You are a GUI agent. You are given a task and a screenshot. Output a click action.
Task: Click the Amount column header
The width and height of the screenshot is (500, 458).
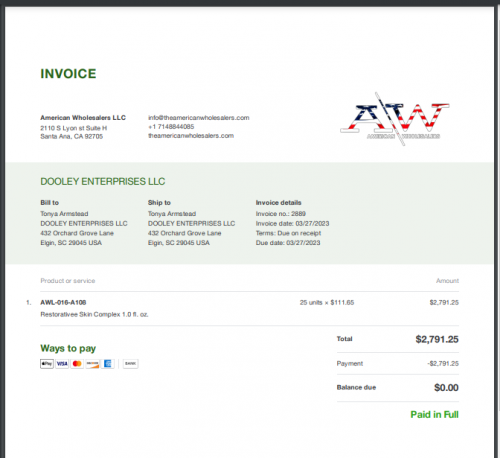point(447,281)
